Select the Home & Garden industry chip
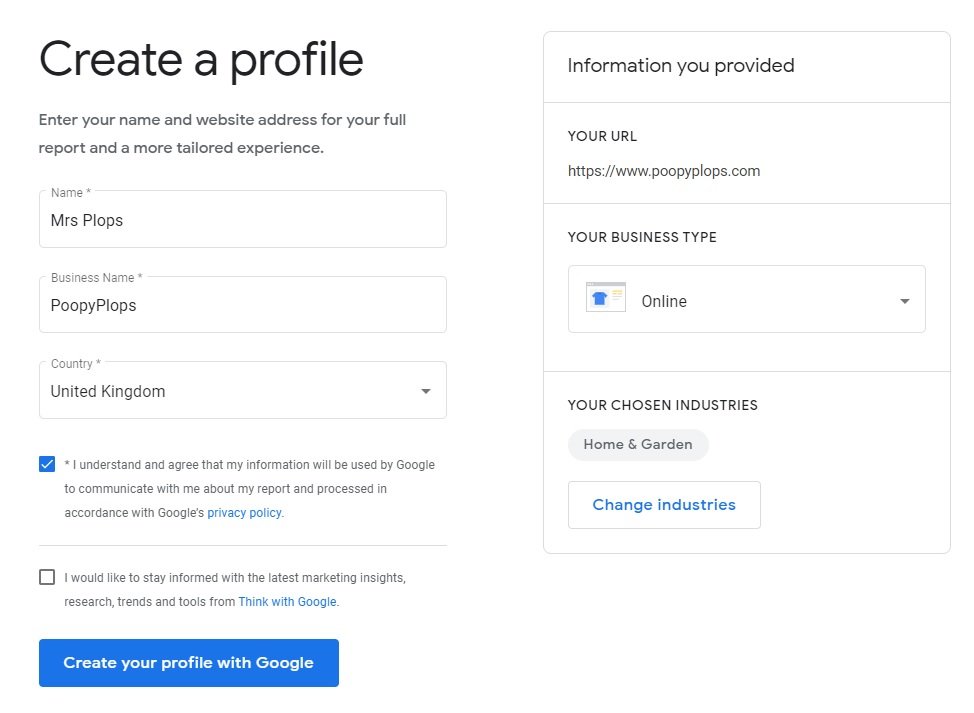Image resolution: width=974 pixels, height=713 pixels. [638, 445]
